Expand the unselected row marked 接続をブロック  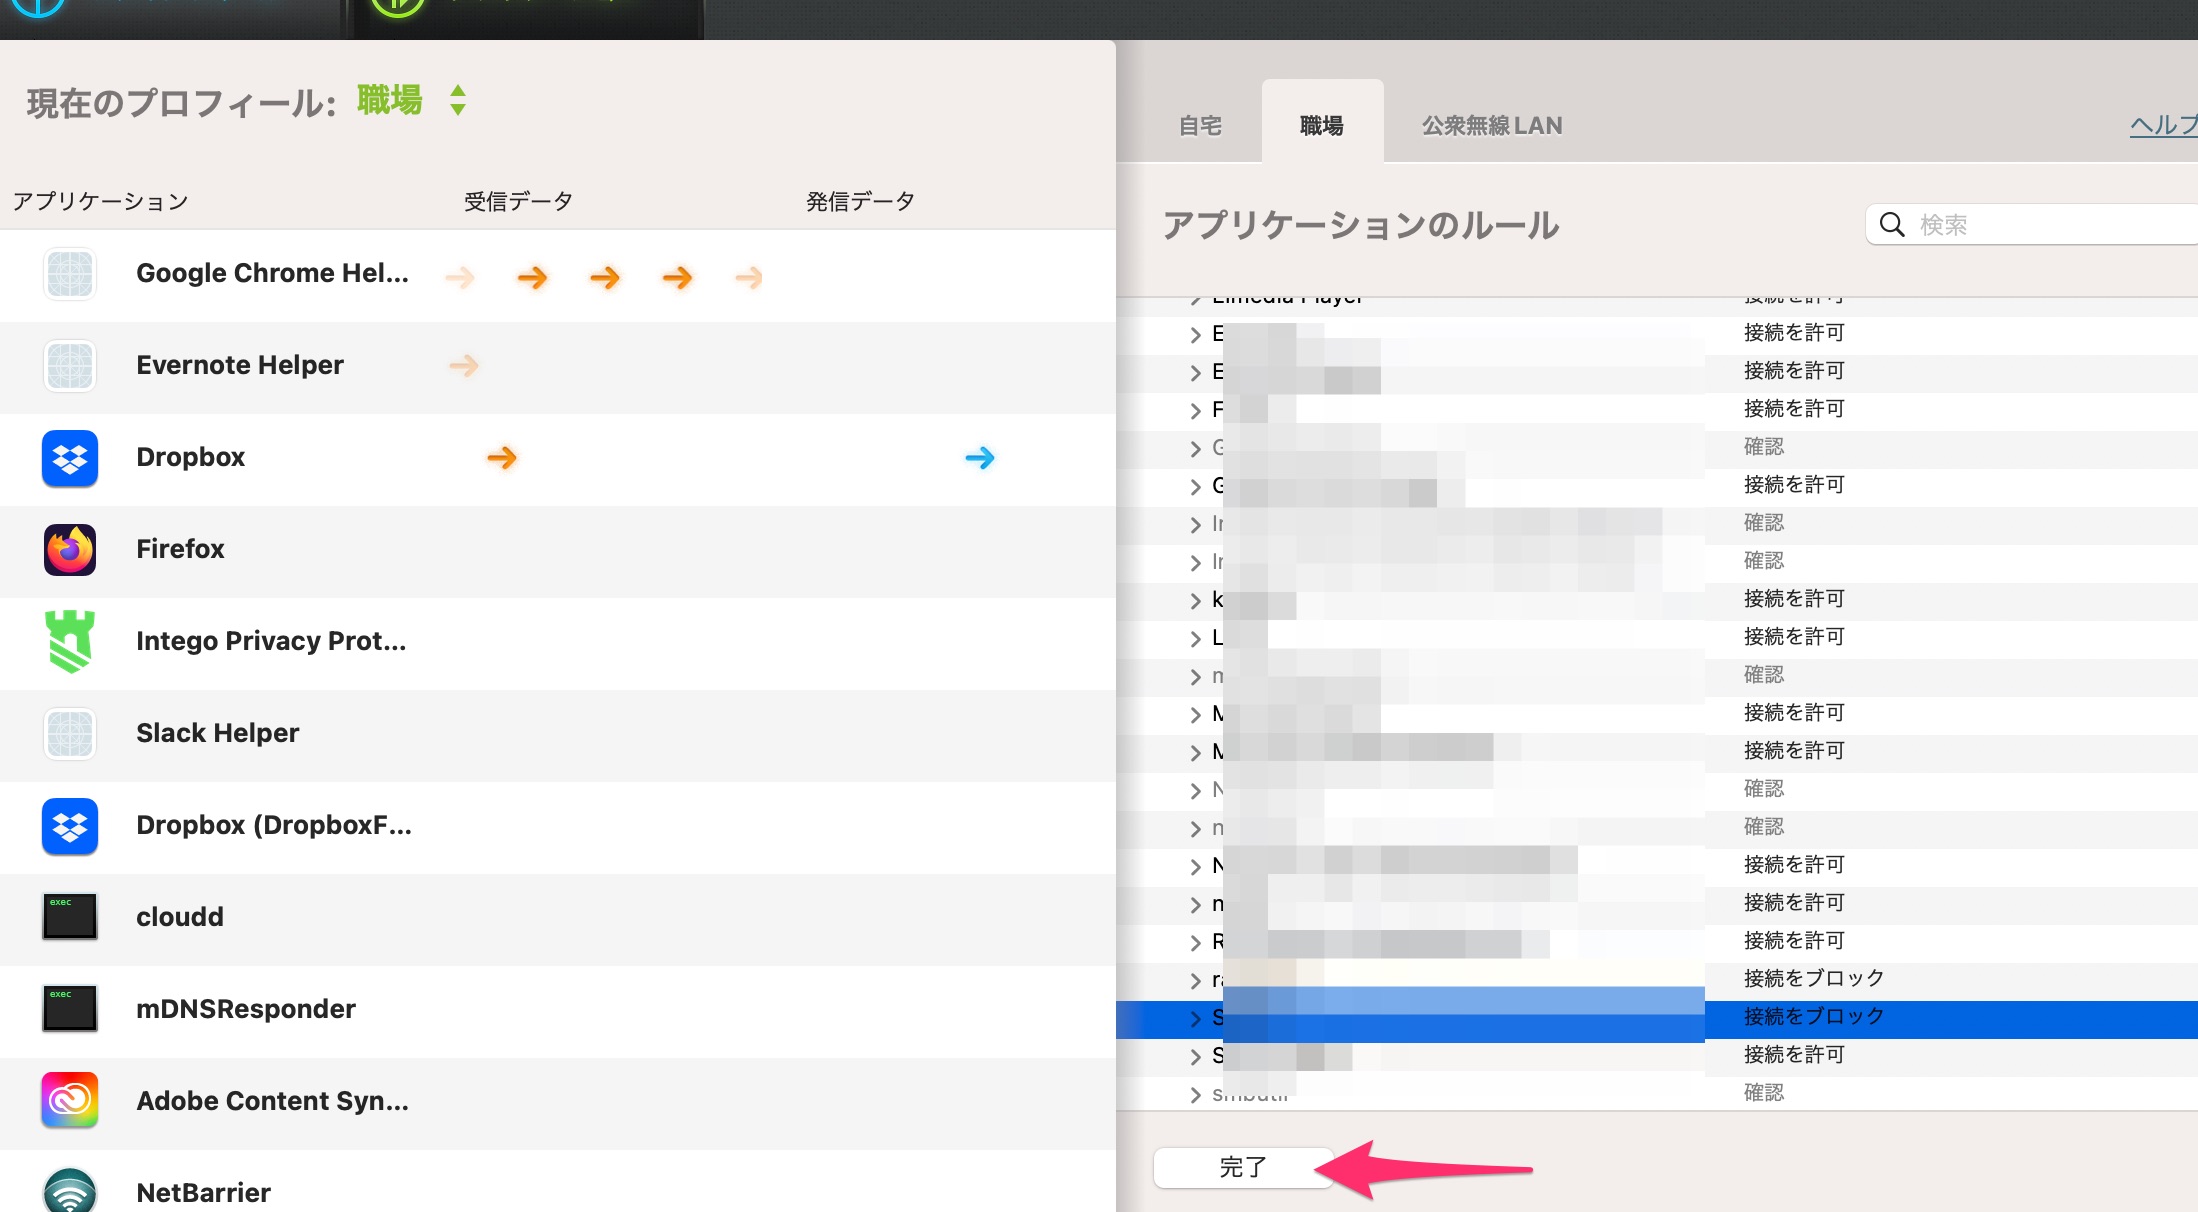[1195, 980]
